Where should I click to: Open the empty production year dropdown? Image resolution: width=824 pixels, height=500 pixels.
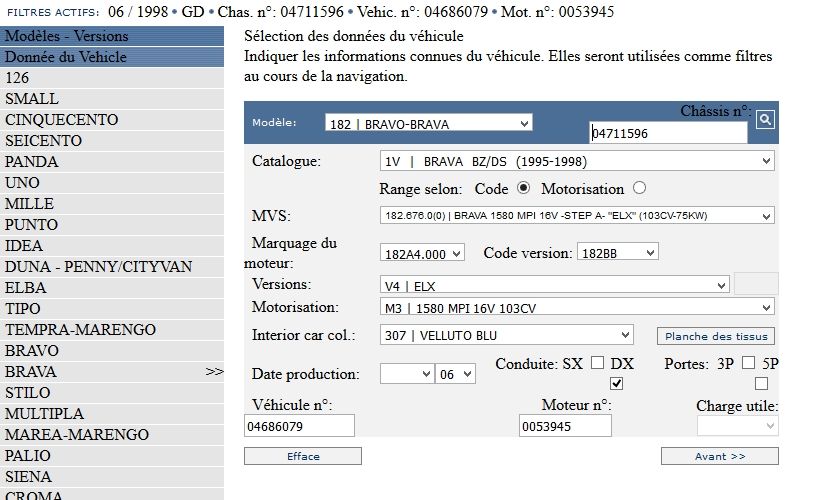407,374
